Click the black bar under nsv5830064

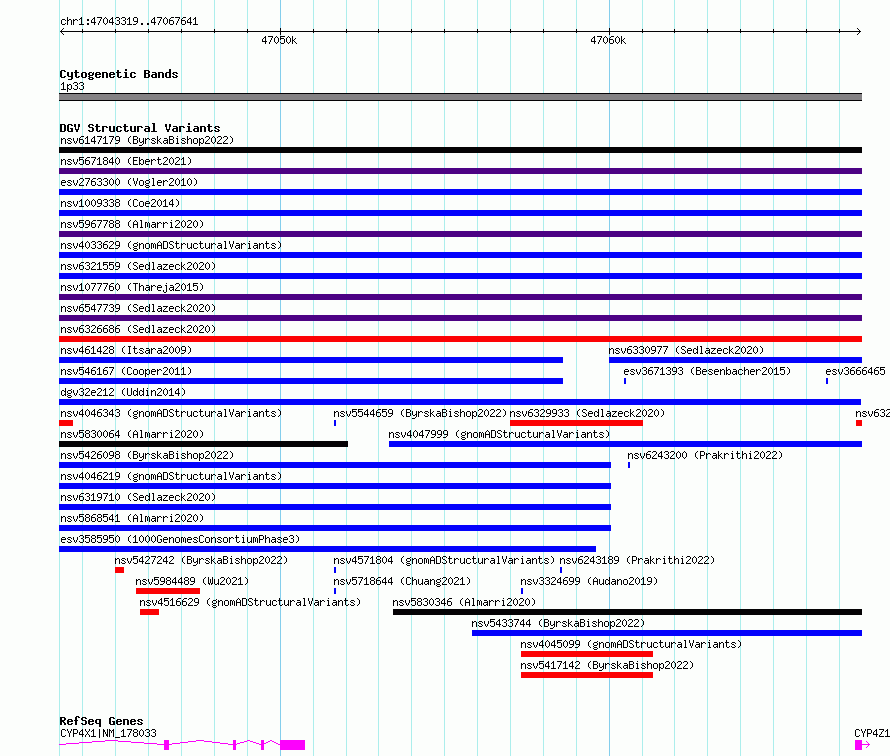point(203,444)
